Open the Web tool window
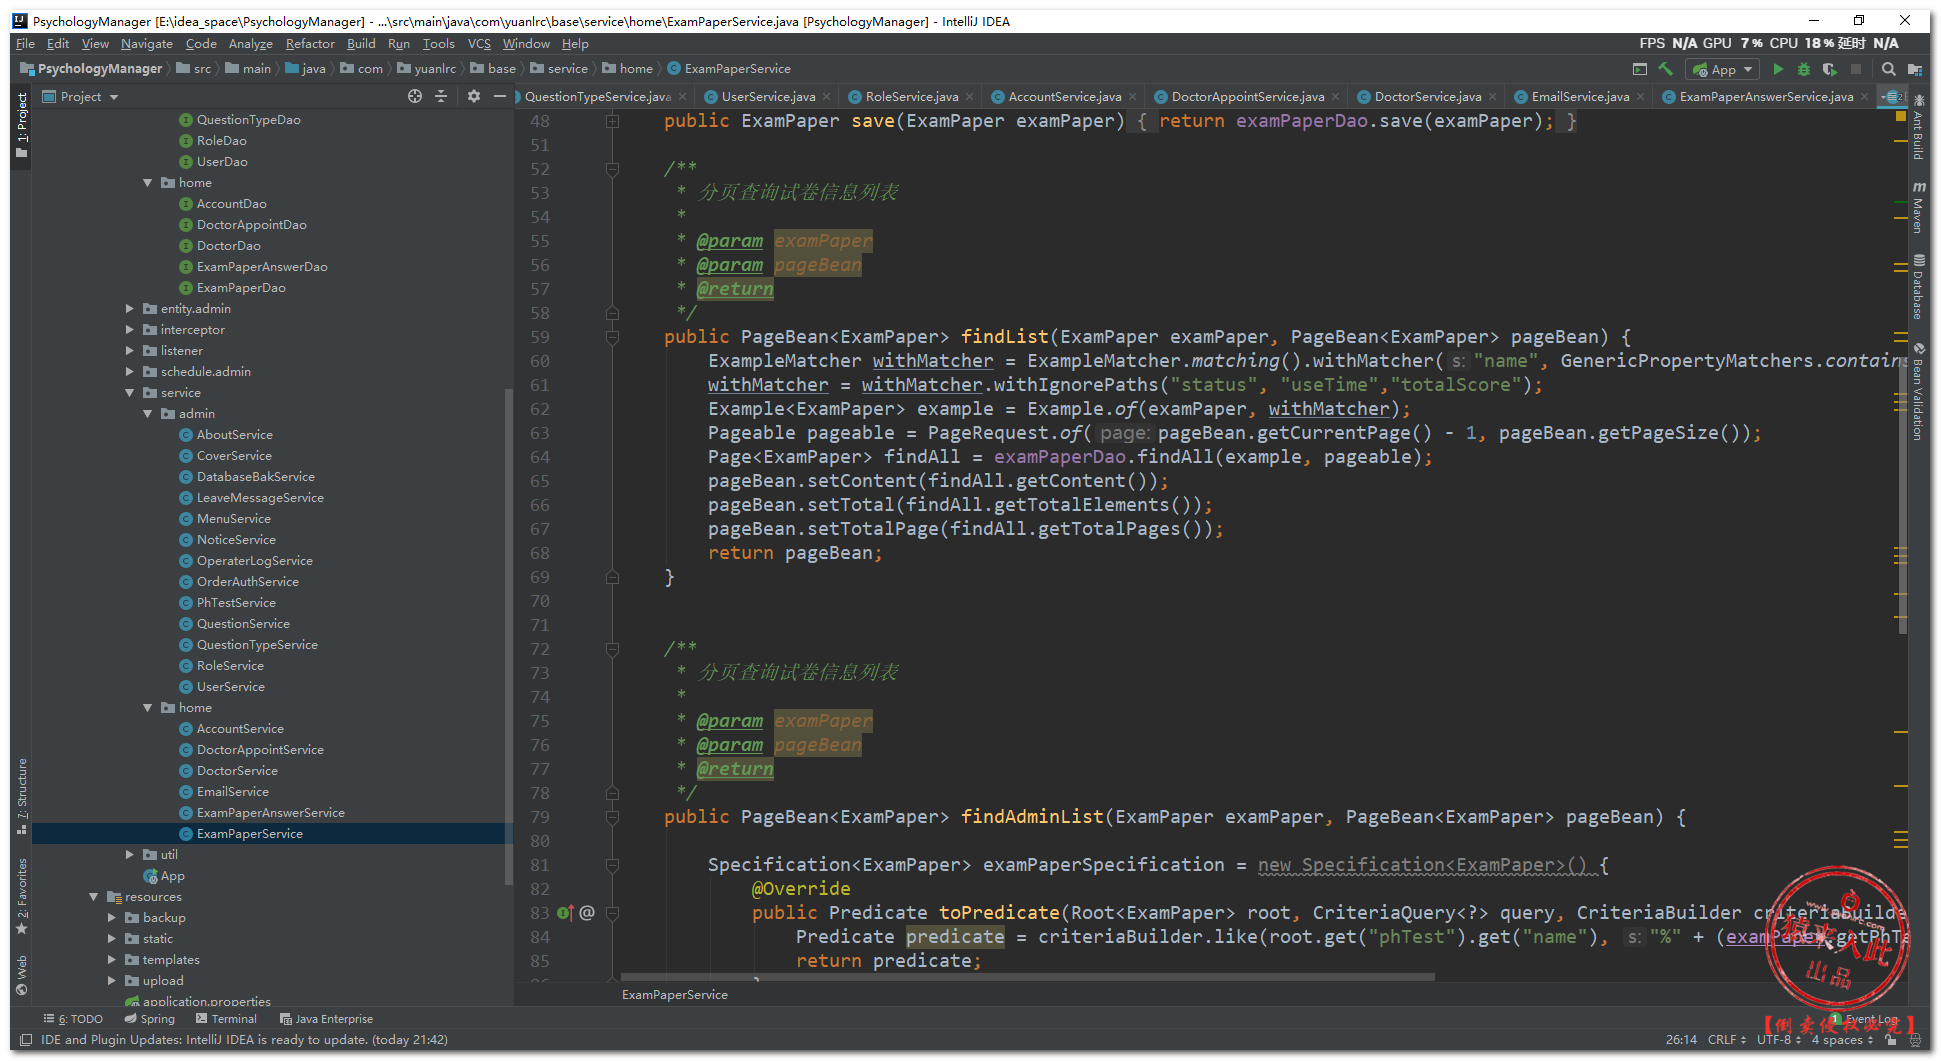 21,975
